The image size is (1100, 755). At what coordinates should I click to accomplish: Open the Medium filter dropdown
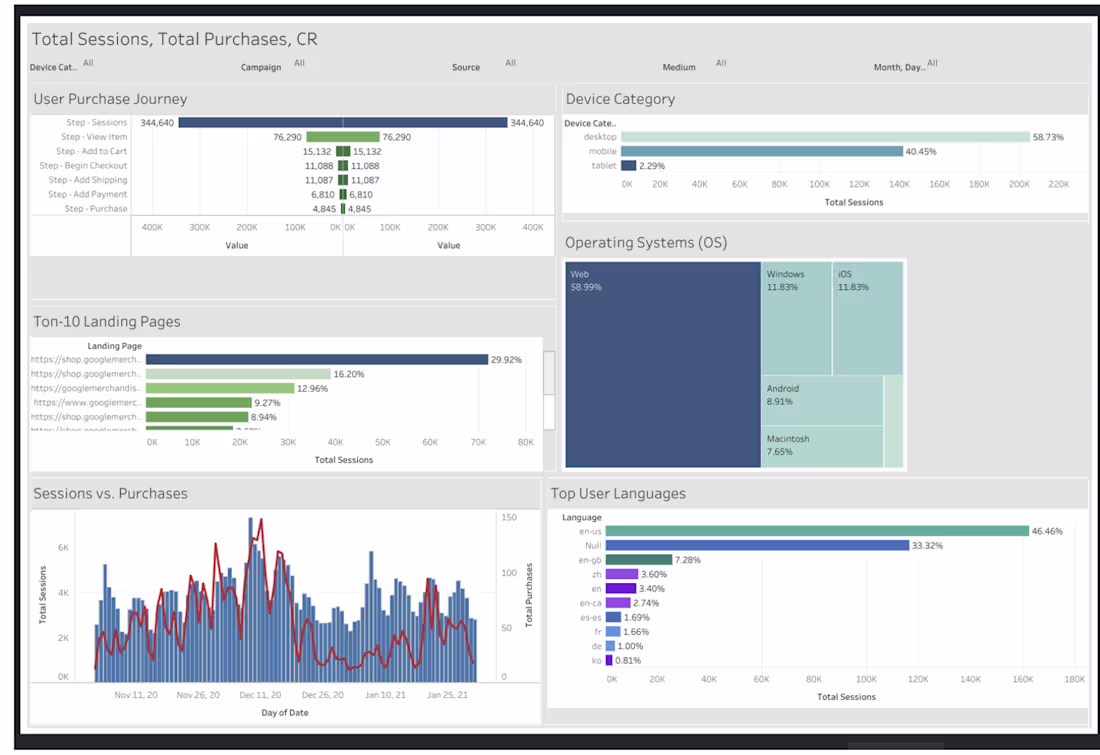click(720, 64)
